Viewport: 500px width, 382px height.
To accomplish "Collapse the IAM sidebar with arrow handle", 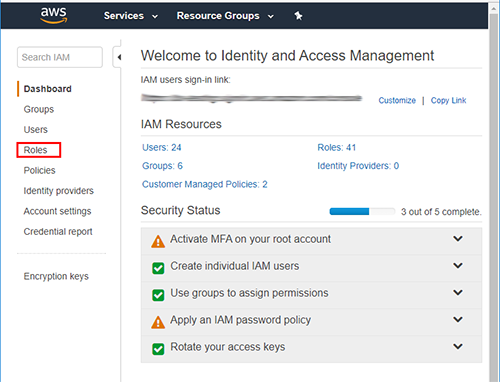I will 117,57.
